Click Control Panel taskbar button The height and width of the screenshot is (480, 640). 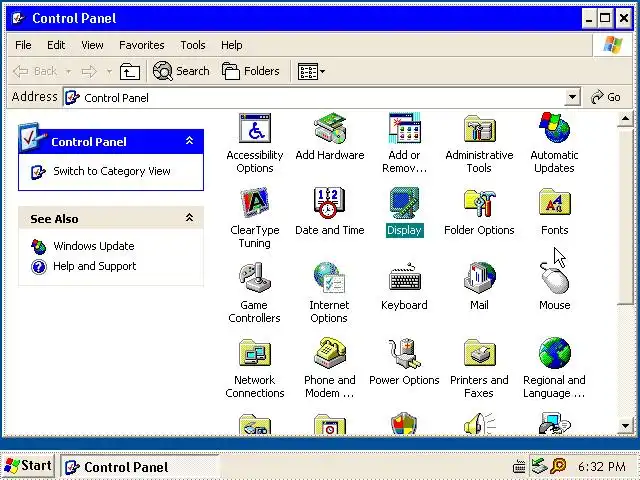click(140, 467)
